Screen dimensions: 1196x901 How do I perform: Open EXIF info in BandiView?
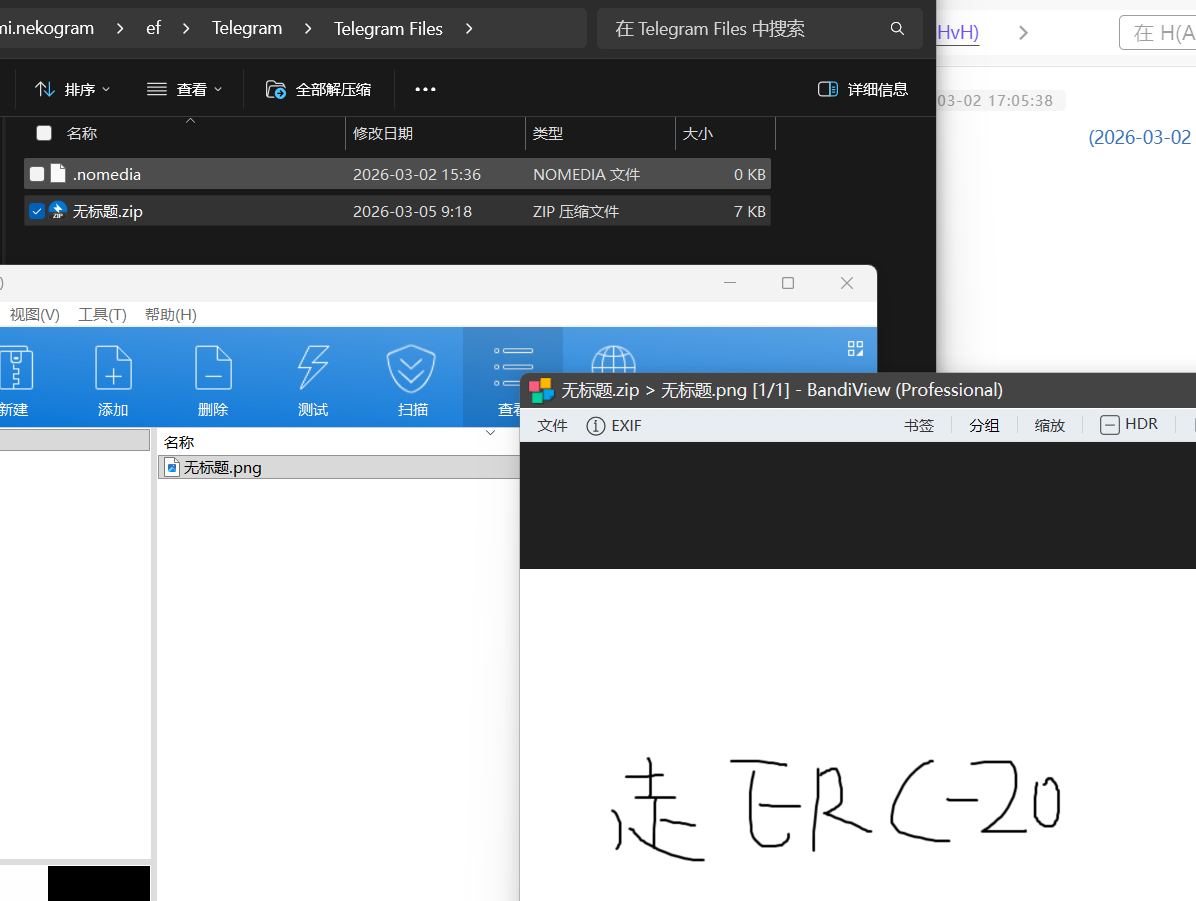614,426
